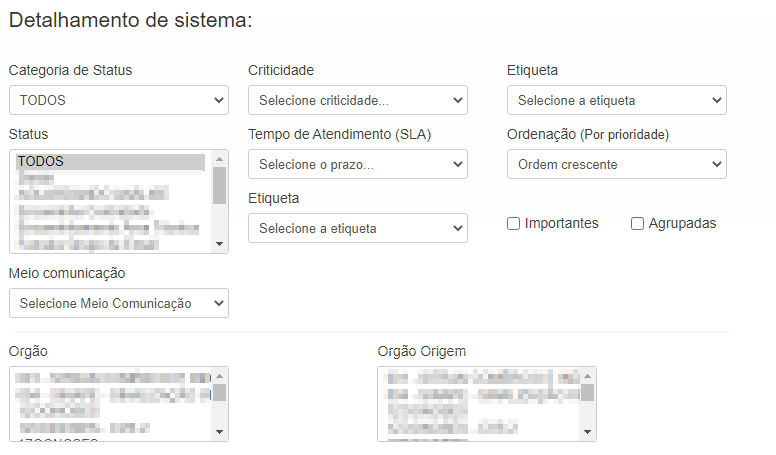
Task: Open the Categoria de Status dropdown
Action: tap(119, 100)
